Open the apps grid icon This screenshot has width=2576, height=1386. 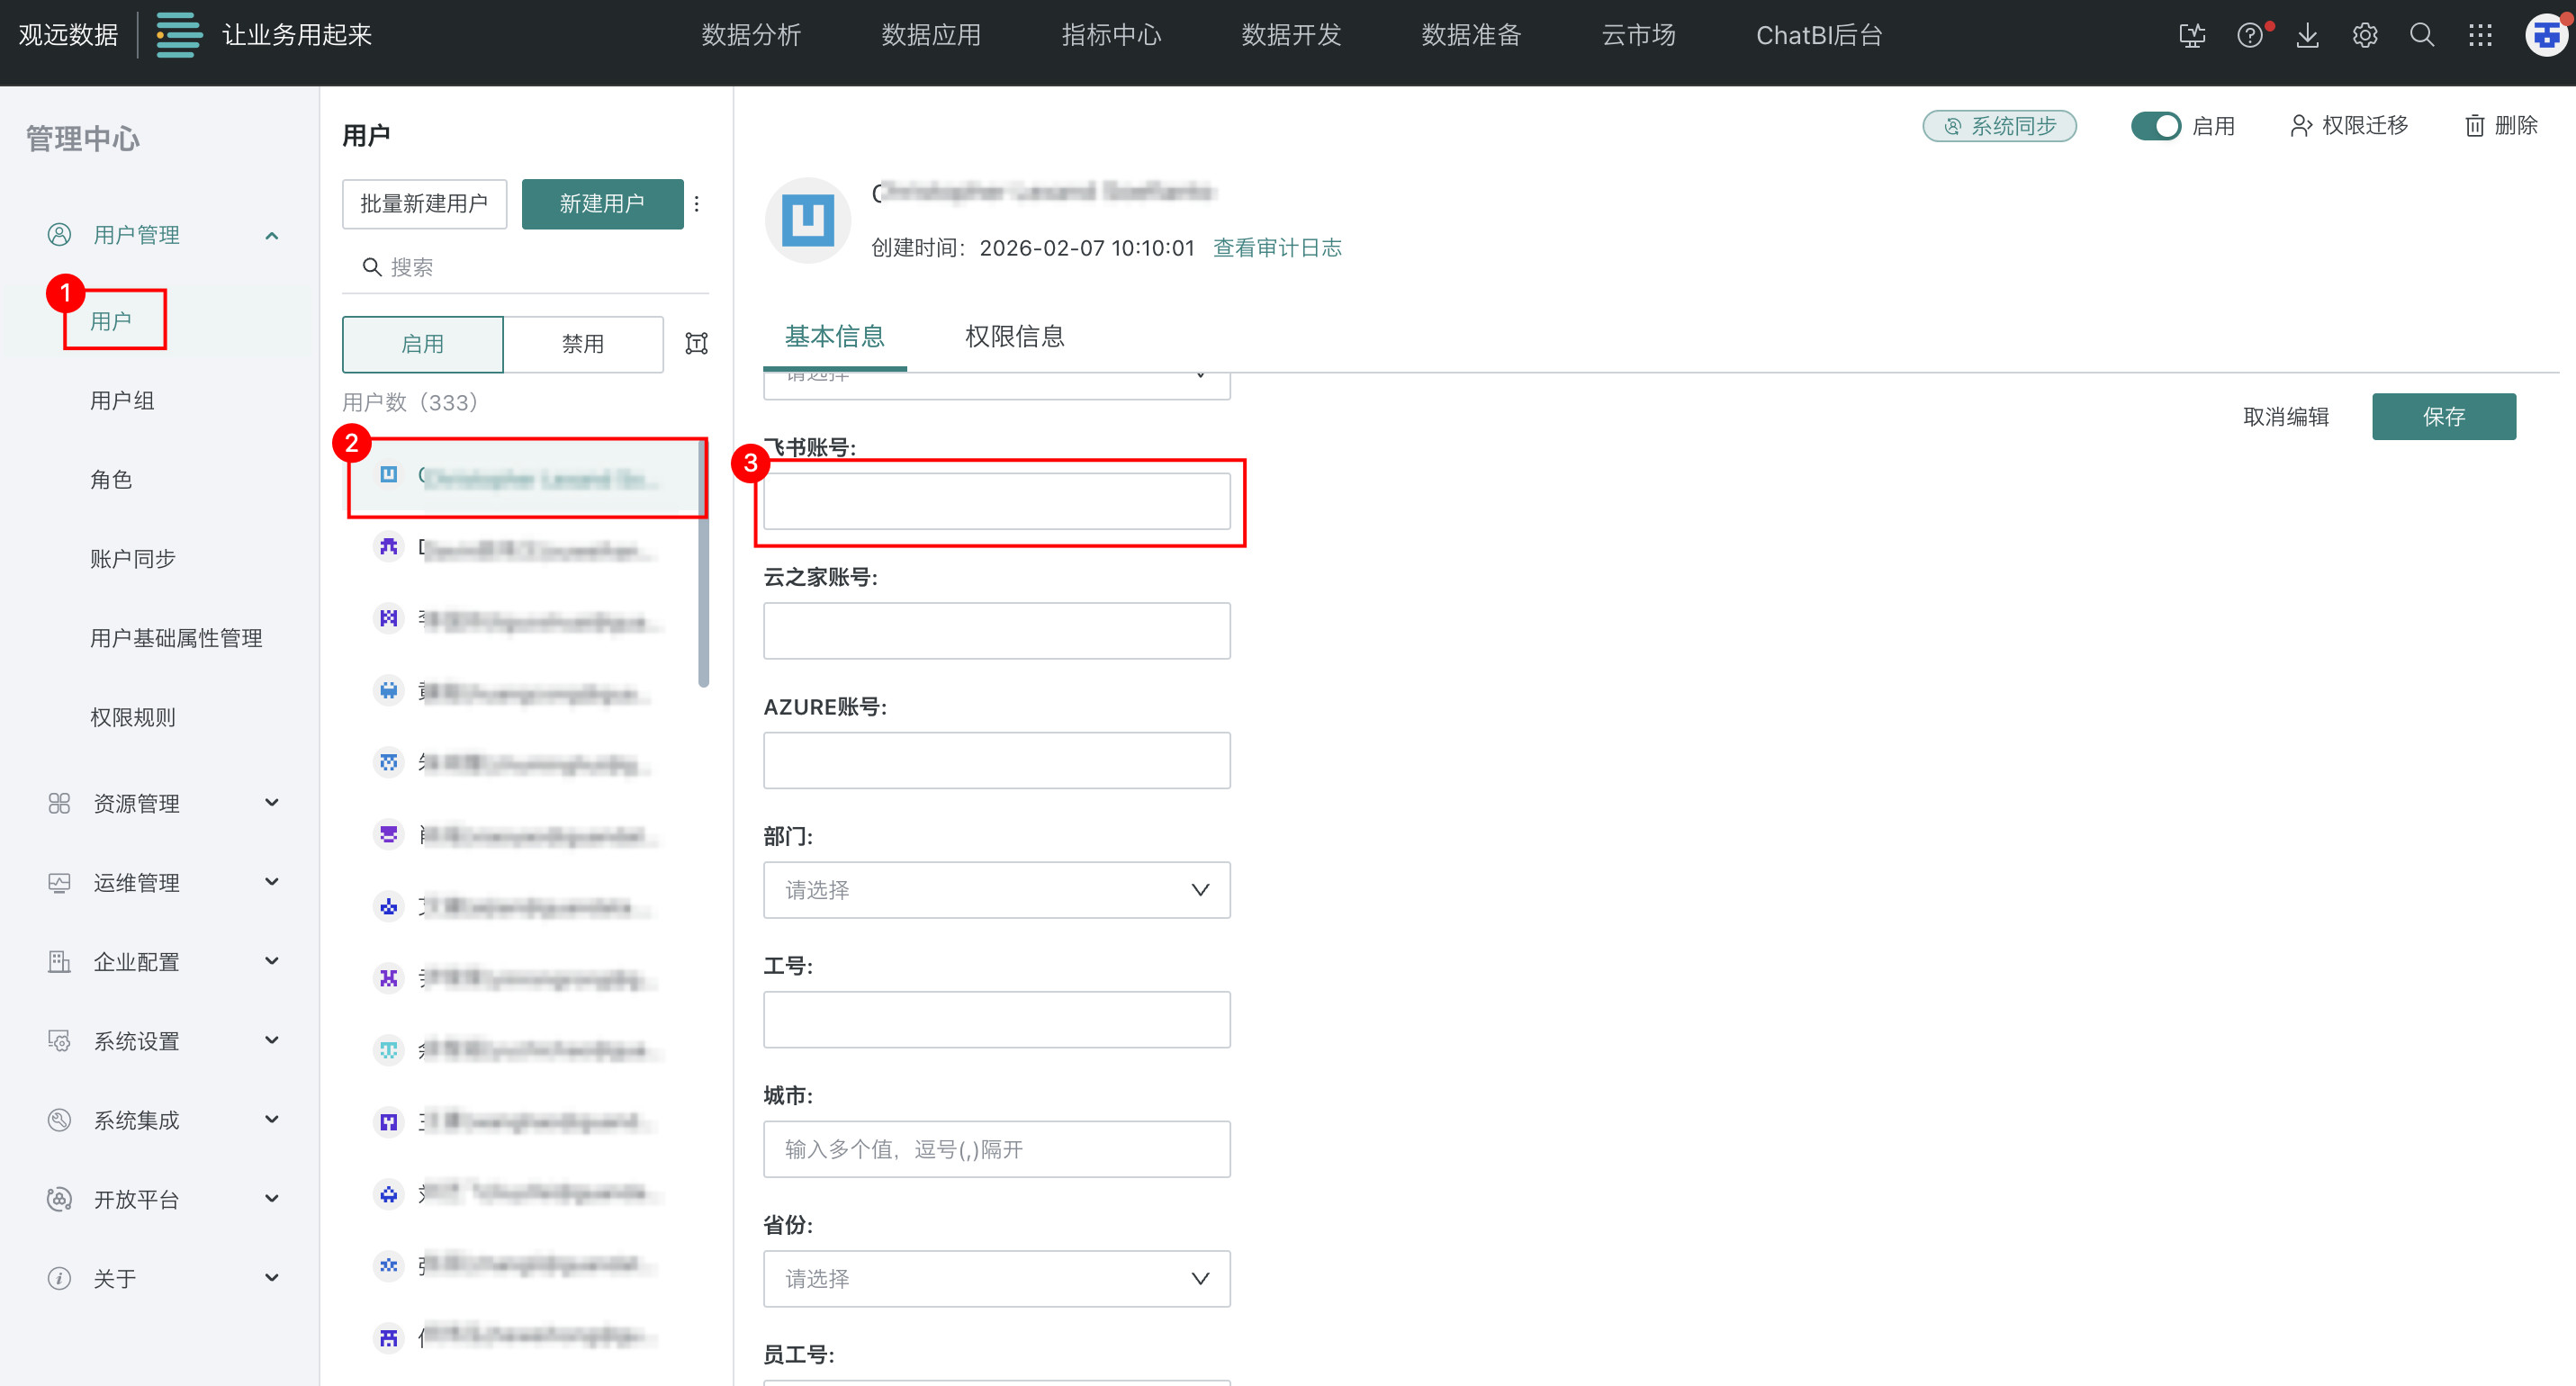[2480, 36]
